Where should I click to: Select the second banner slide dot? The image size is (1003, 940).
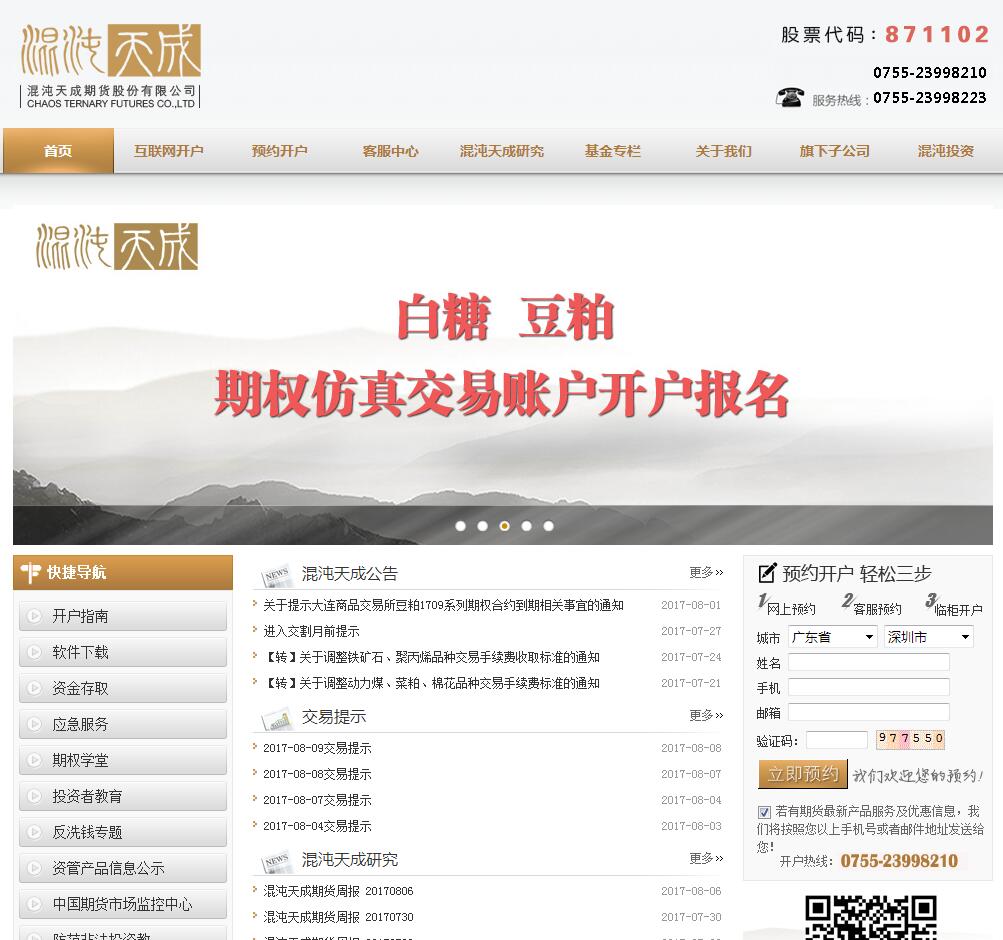coord(482,526)
